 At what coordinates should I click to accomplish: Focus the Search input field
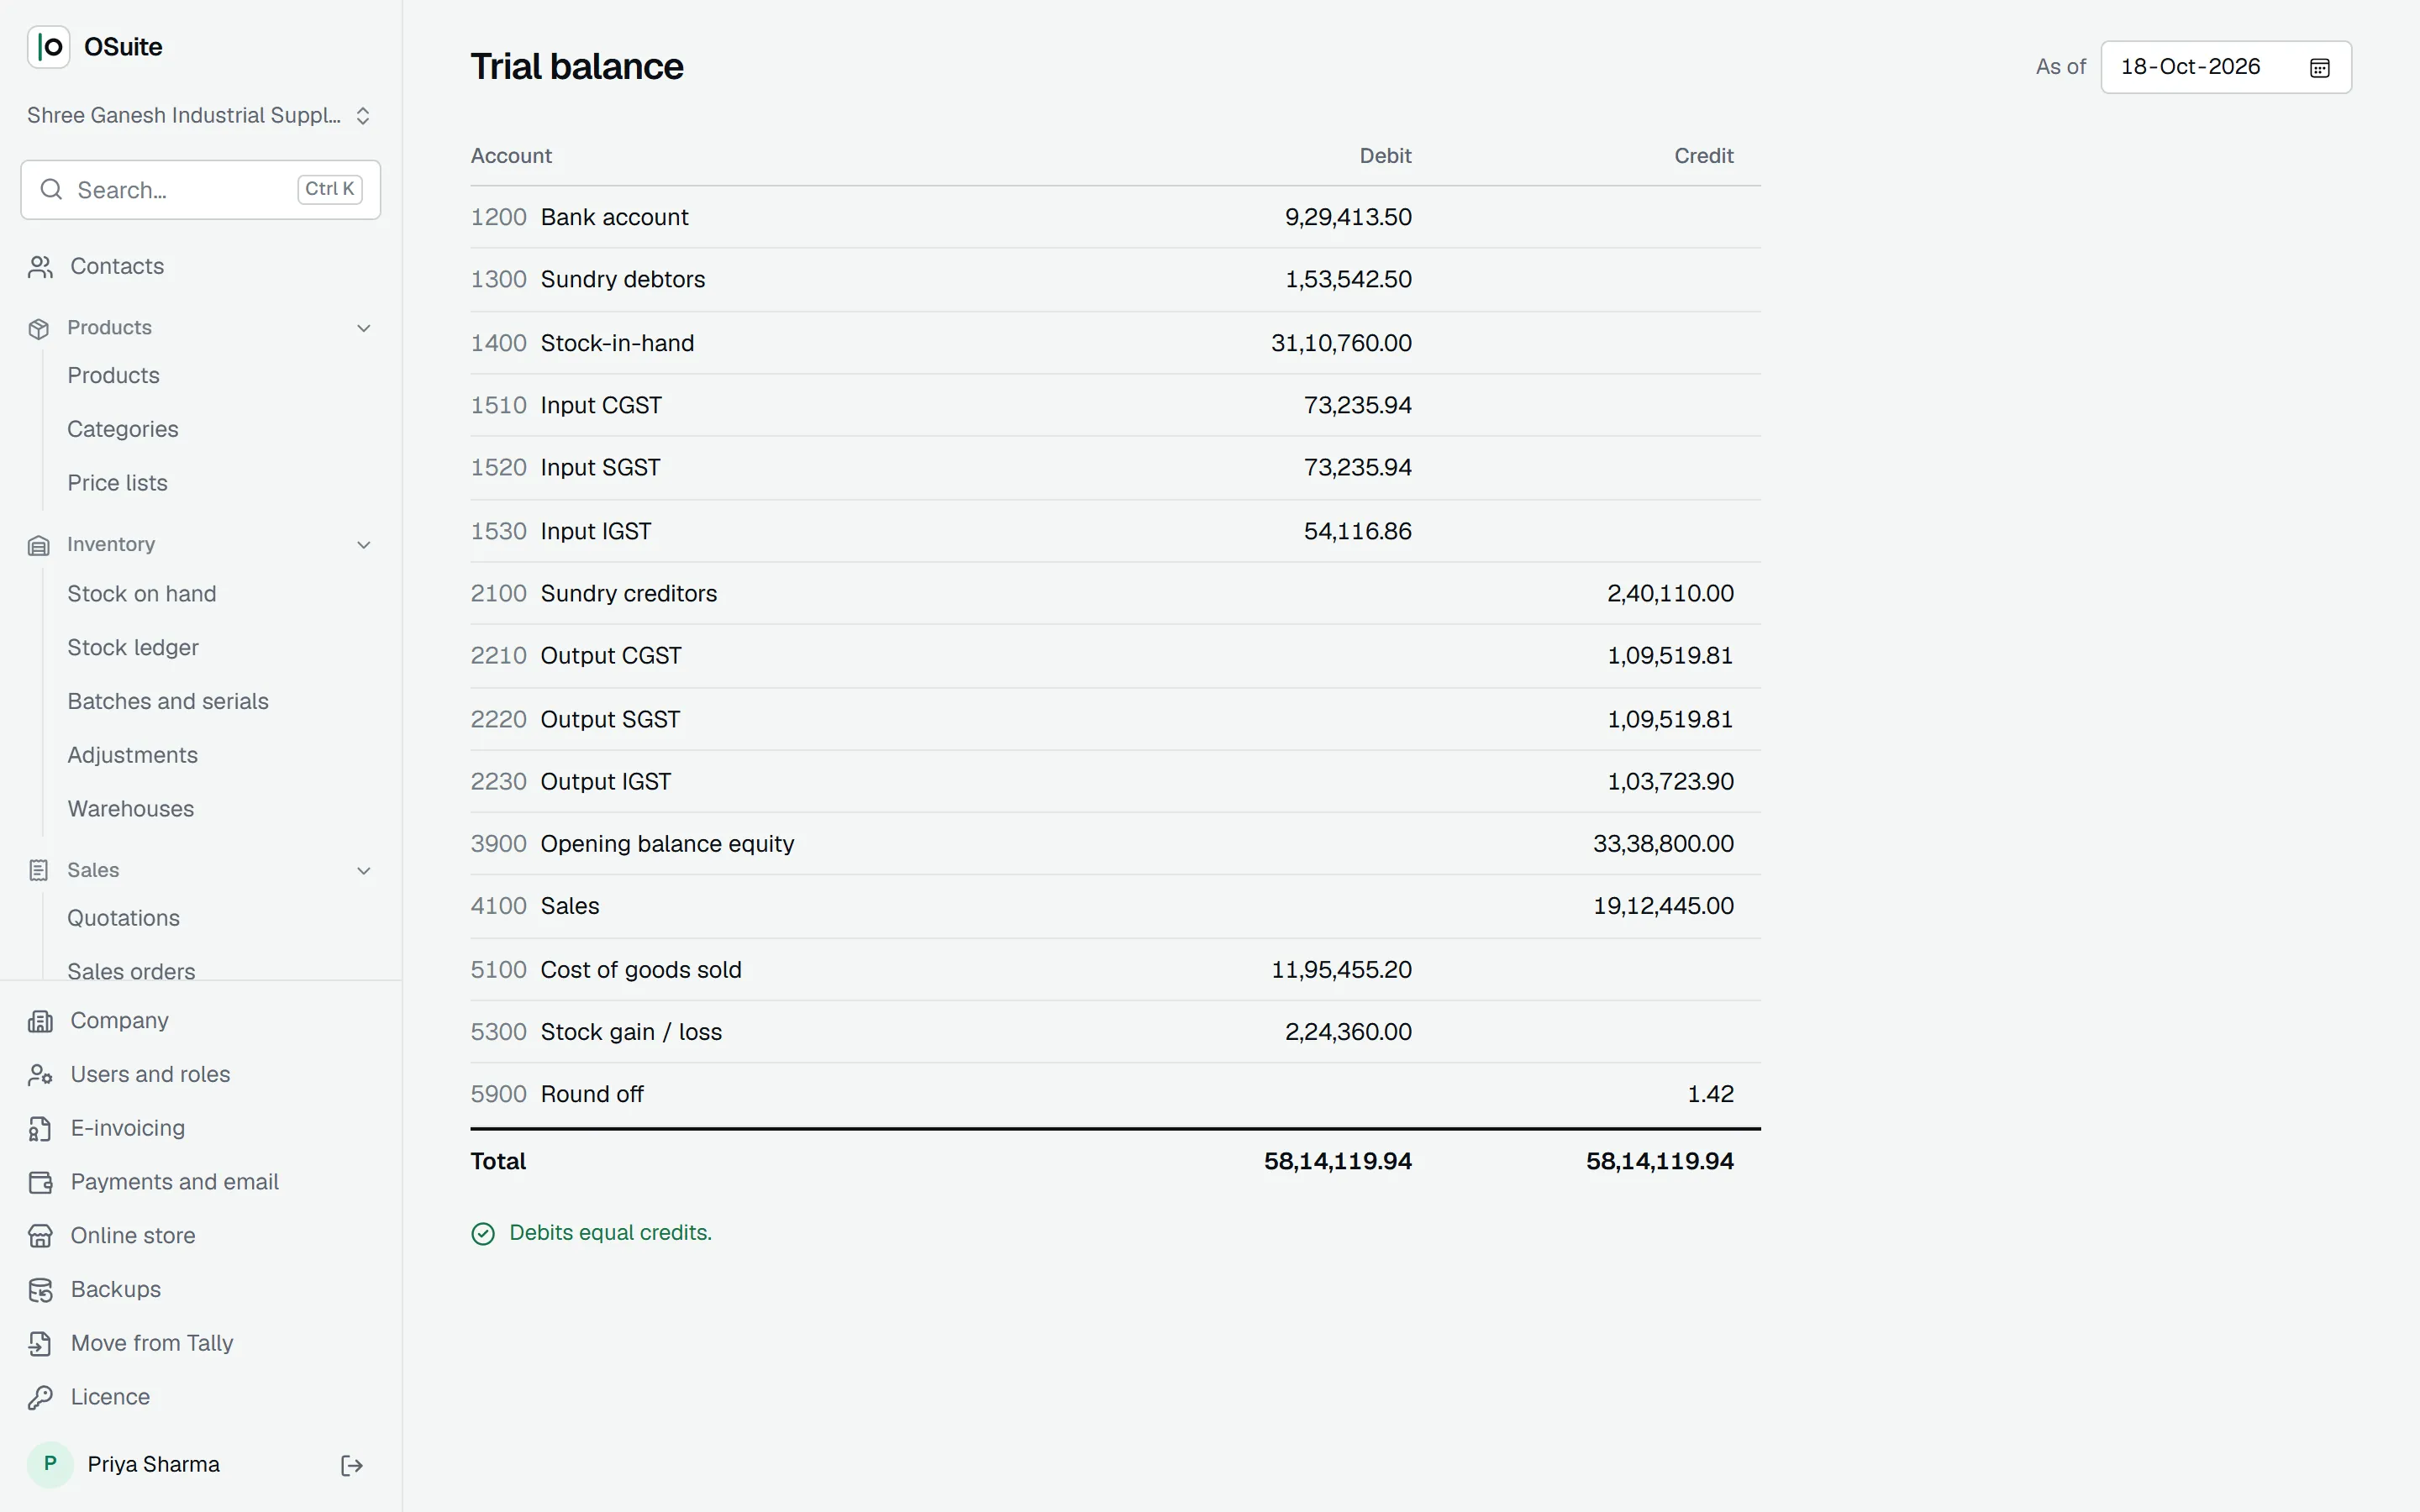pos(200,190)
